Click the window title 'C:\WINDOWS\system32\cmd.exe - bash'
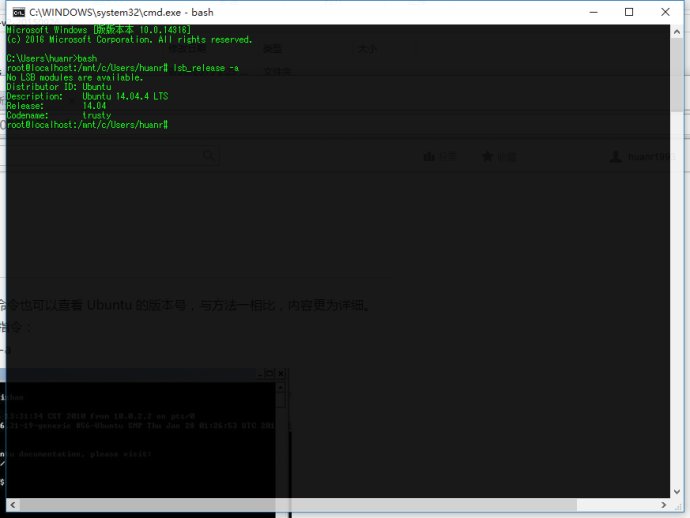Viewport: 690px width, 518px height. tap(121, 12)
